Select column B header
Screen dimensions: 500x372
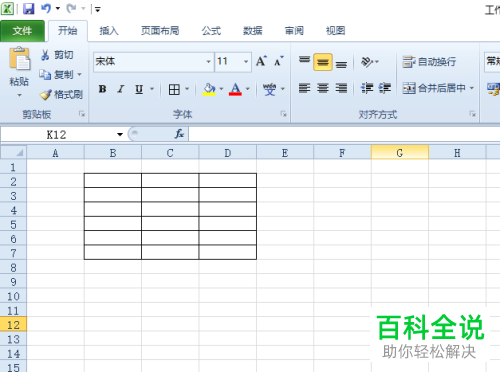point(113,153)
